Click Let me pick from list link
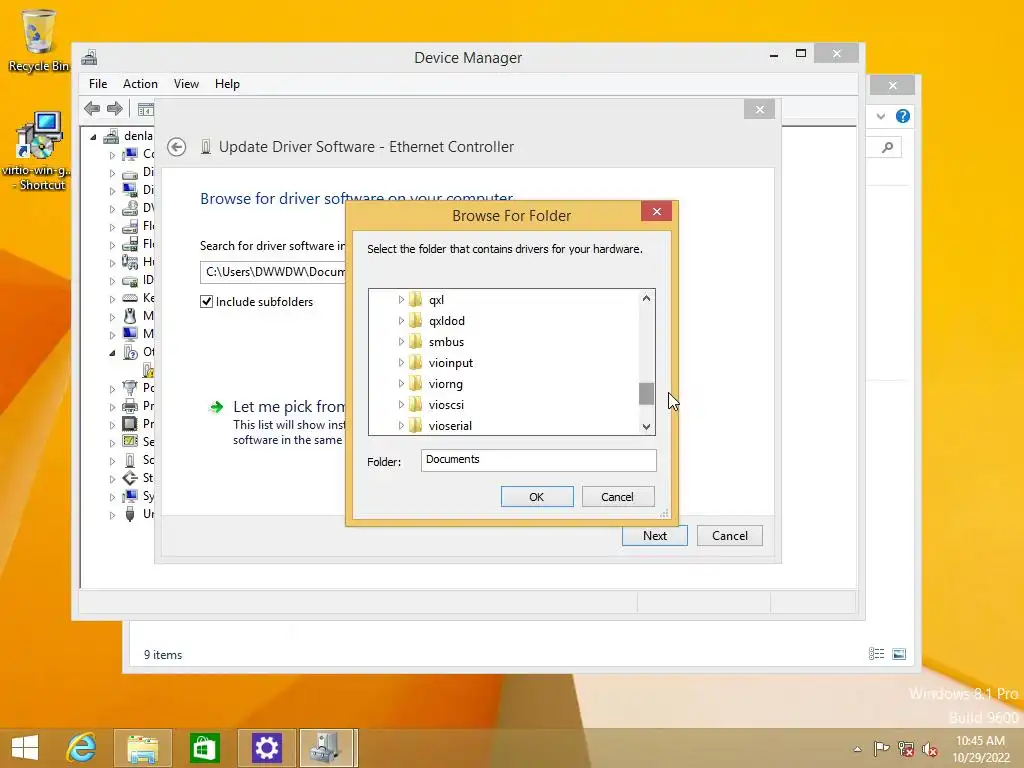 click(289, 407)
